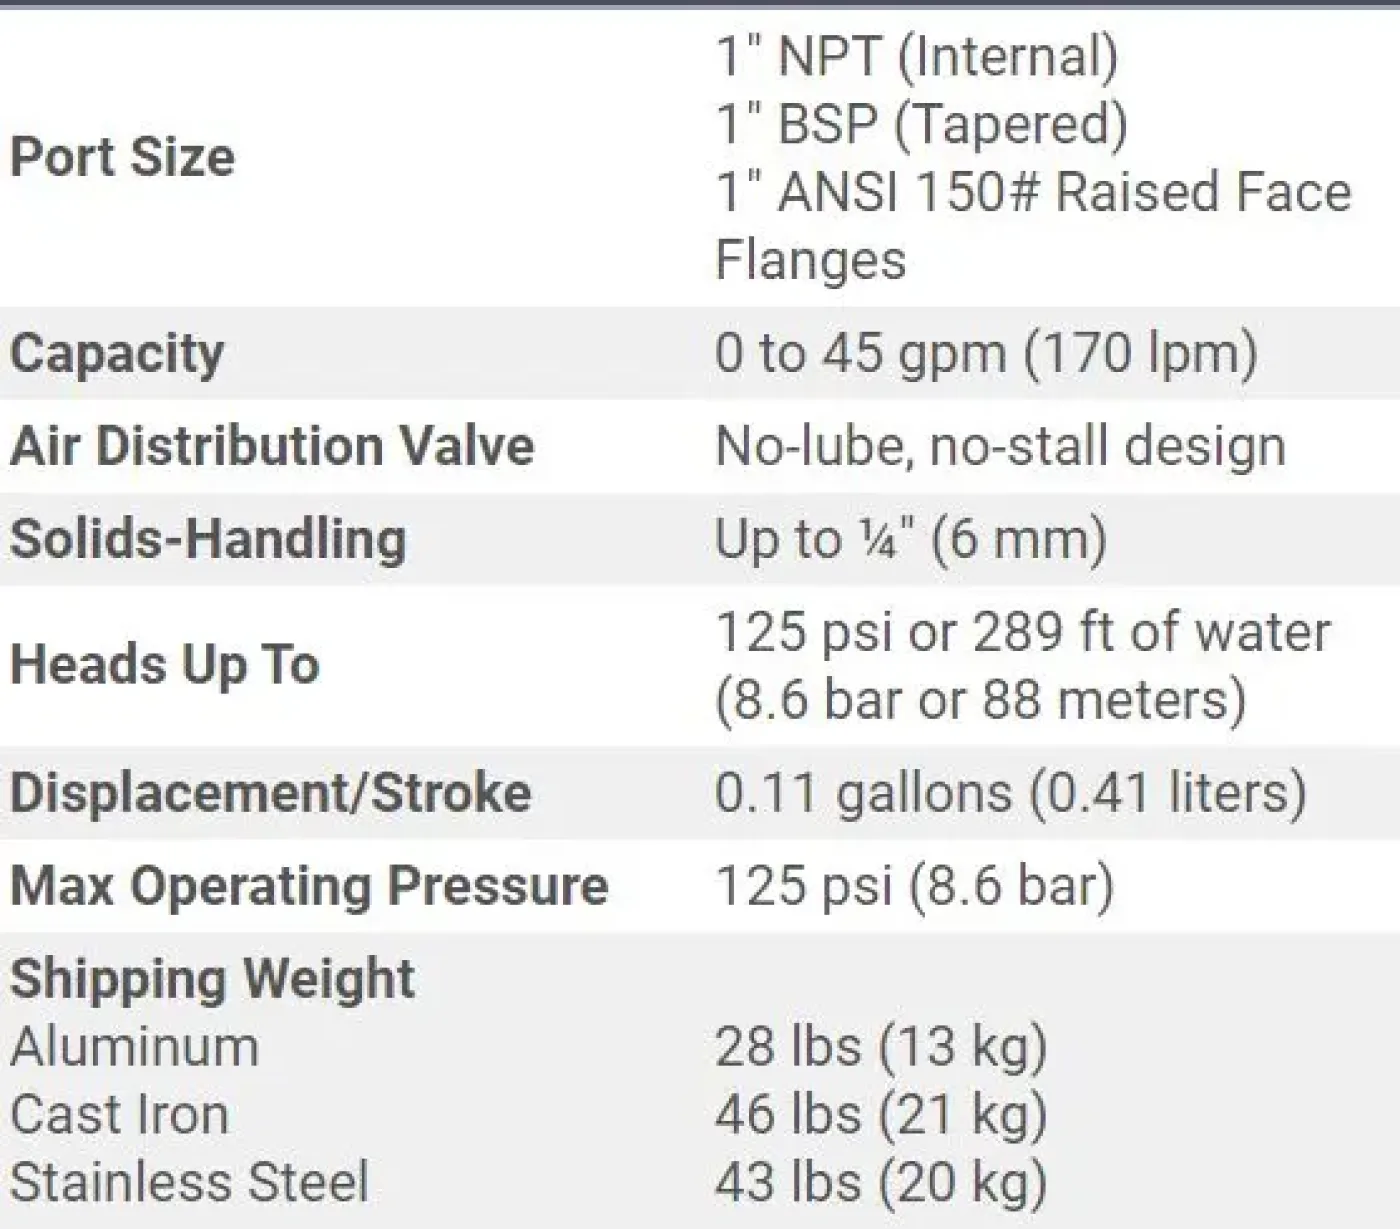Click the Shipping Weight heading
Image resolution: width=1400 pixels, height=1229 pixels.
212,978
